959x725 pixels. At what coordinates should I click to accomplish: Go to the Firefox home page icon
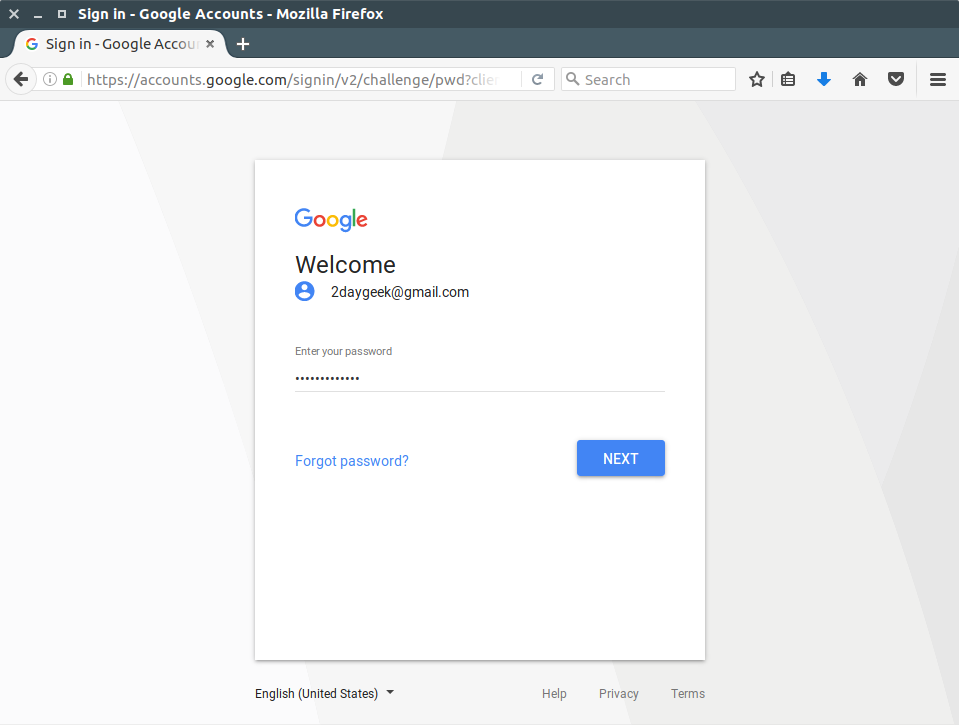click(x=859, y=79)
